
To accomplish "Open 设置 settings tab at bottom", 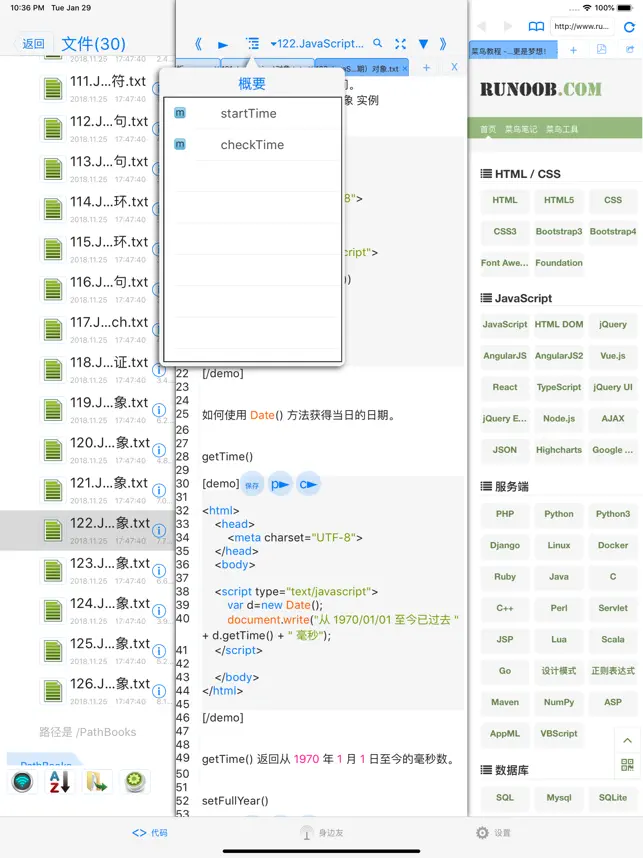I will click(x=493, y=833).
